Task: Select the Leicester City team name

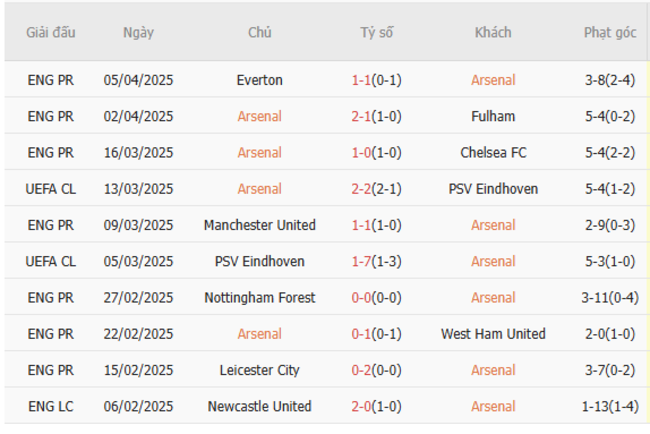Action: [260, 370]
